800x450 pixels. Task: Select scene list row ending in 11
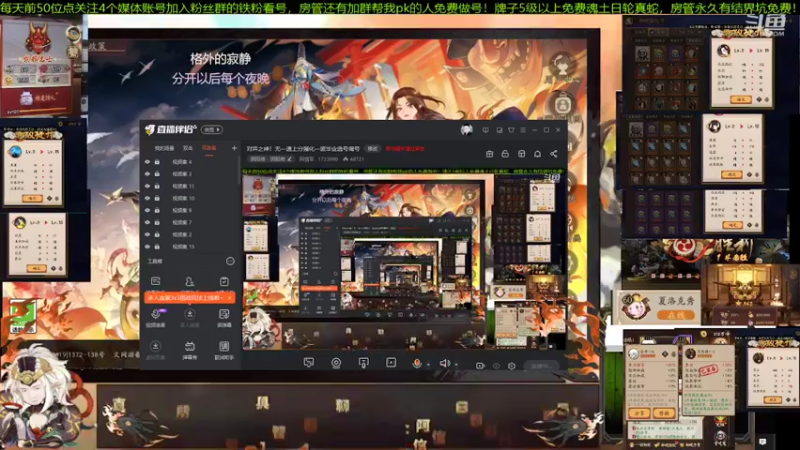point(189,186)
